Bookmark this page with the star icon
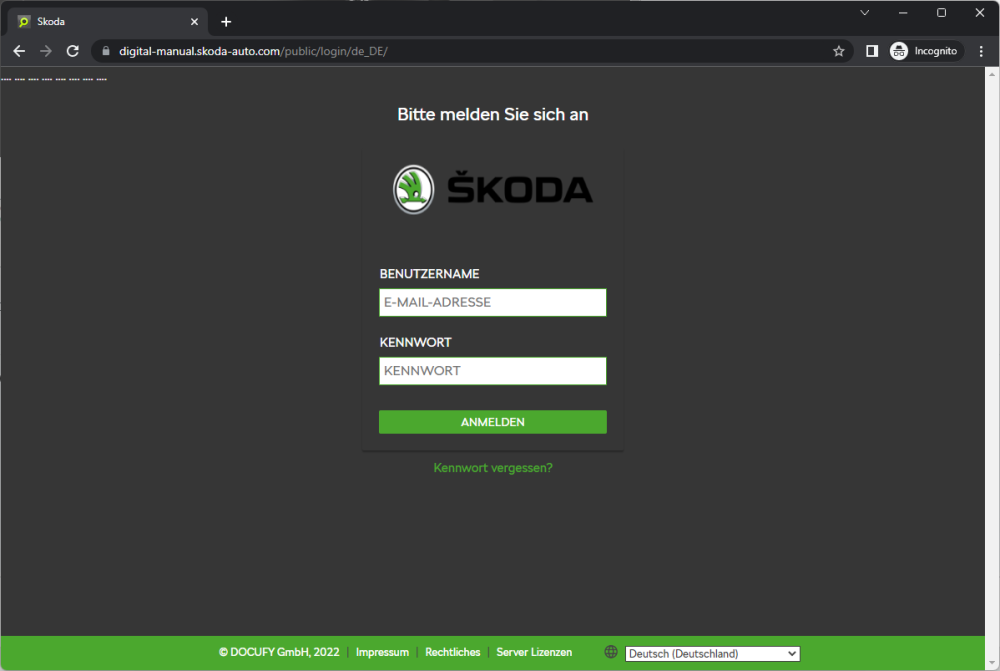This screenshot has width=1000, height=671. pos(839,51)
